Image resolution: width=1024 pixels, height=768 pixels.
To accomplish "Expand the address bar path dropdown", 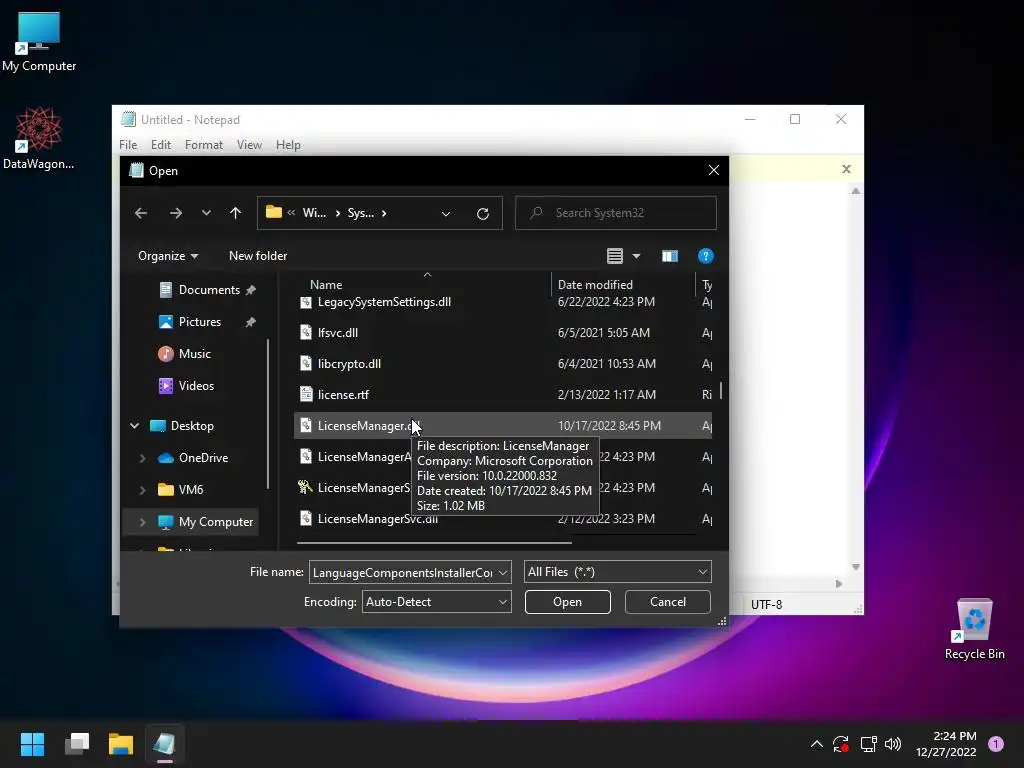I will click(445, 214).
